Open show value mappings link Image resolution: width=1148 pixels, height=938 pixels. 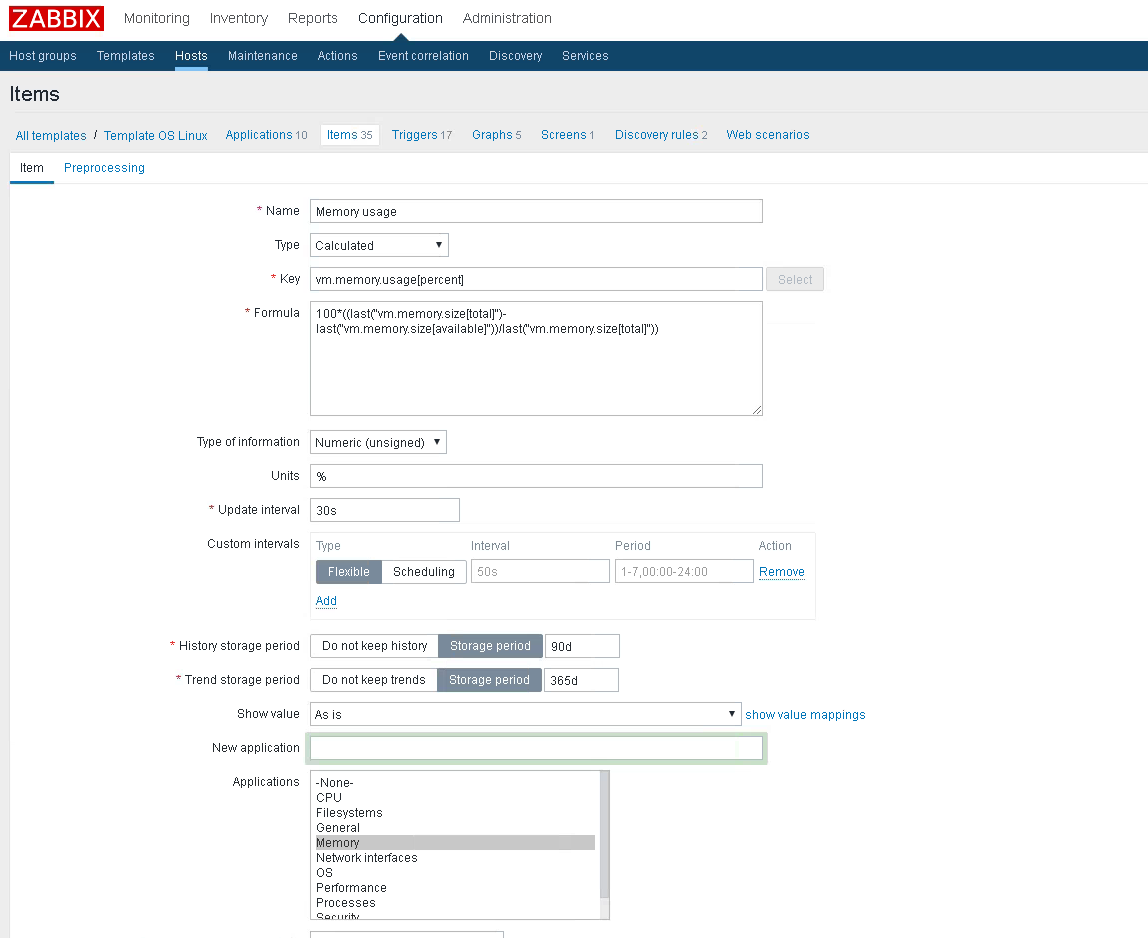coord(805,715)
